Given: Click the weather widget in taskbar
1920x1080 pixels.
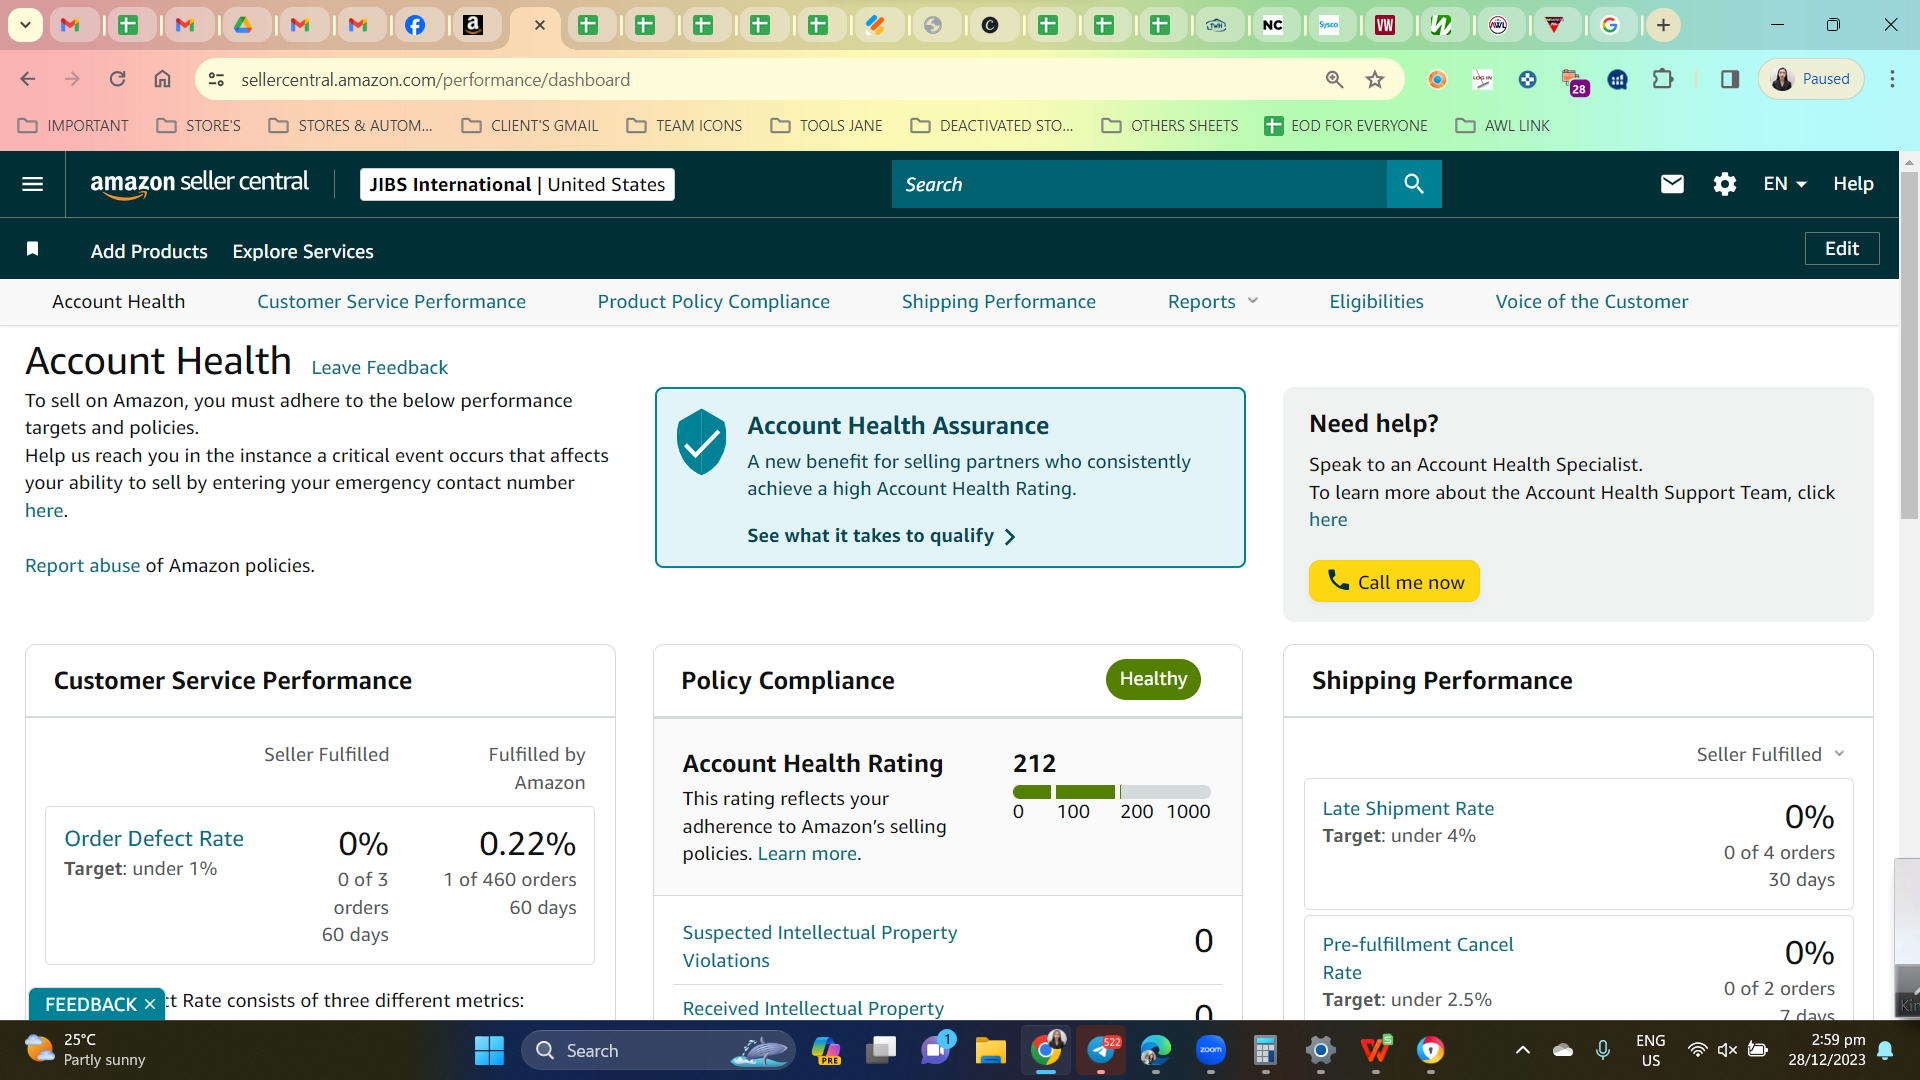Looking at the screenshot, I should pyautogui.click(x=86, y=1050).
